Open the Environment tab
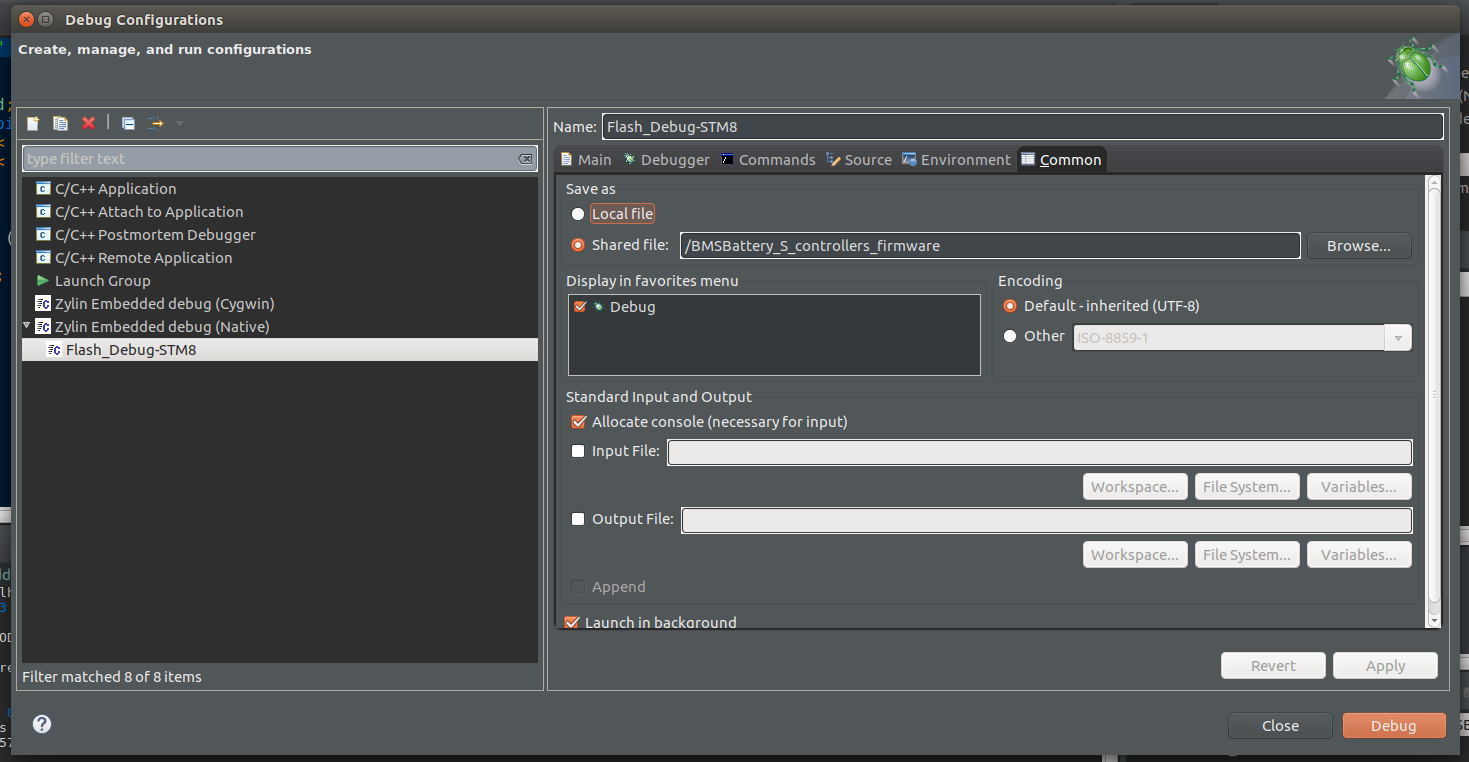This screenshot has height=762, width=1469. click(957, 160)
